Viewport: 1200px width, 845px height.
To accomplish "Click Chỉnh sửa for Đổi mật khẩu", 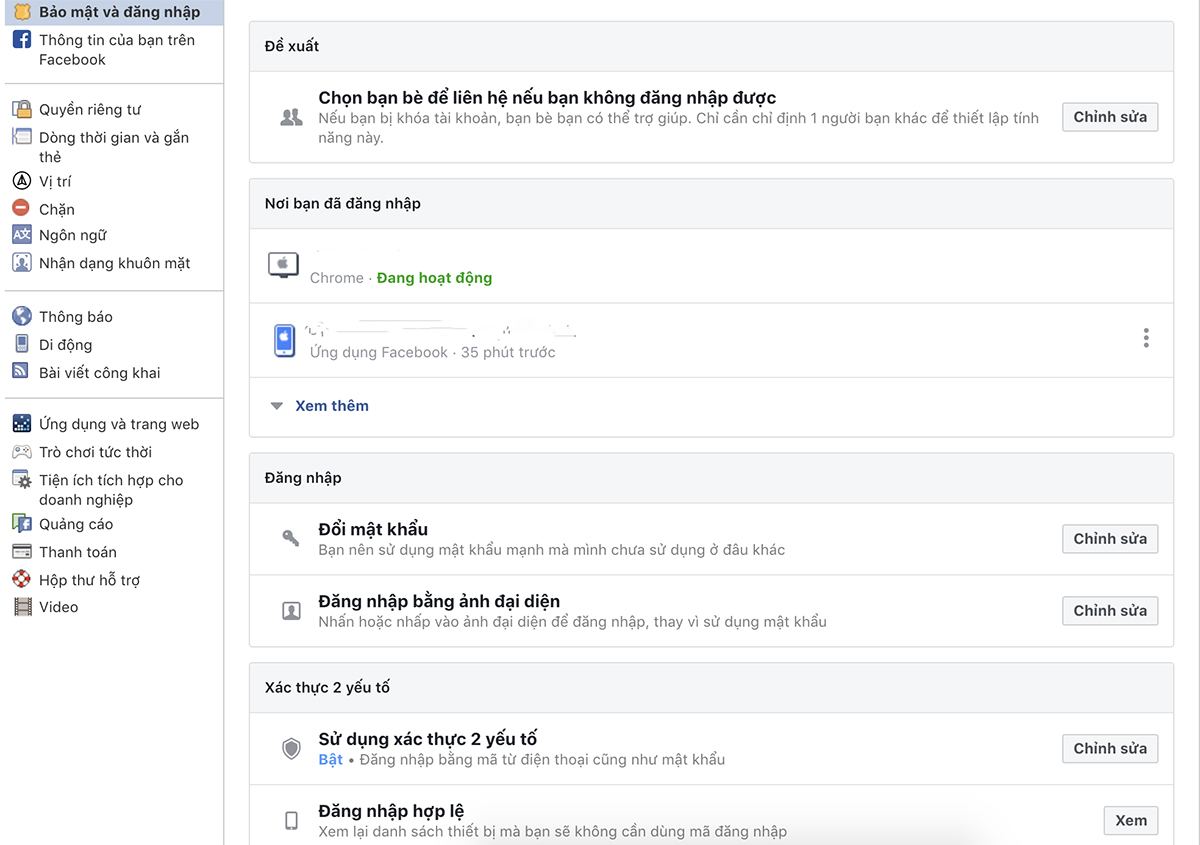I will [x=1109, y=539].
